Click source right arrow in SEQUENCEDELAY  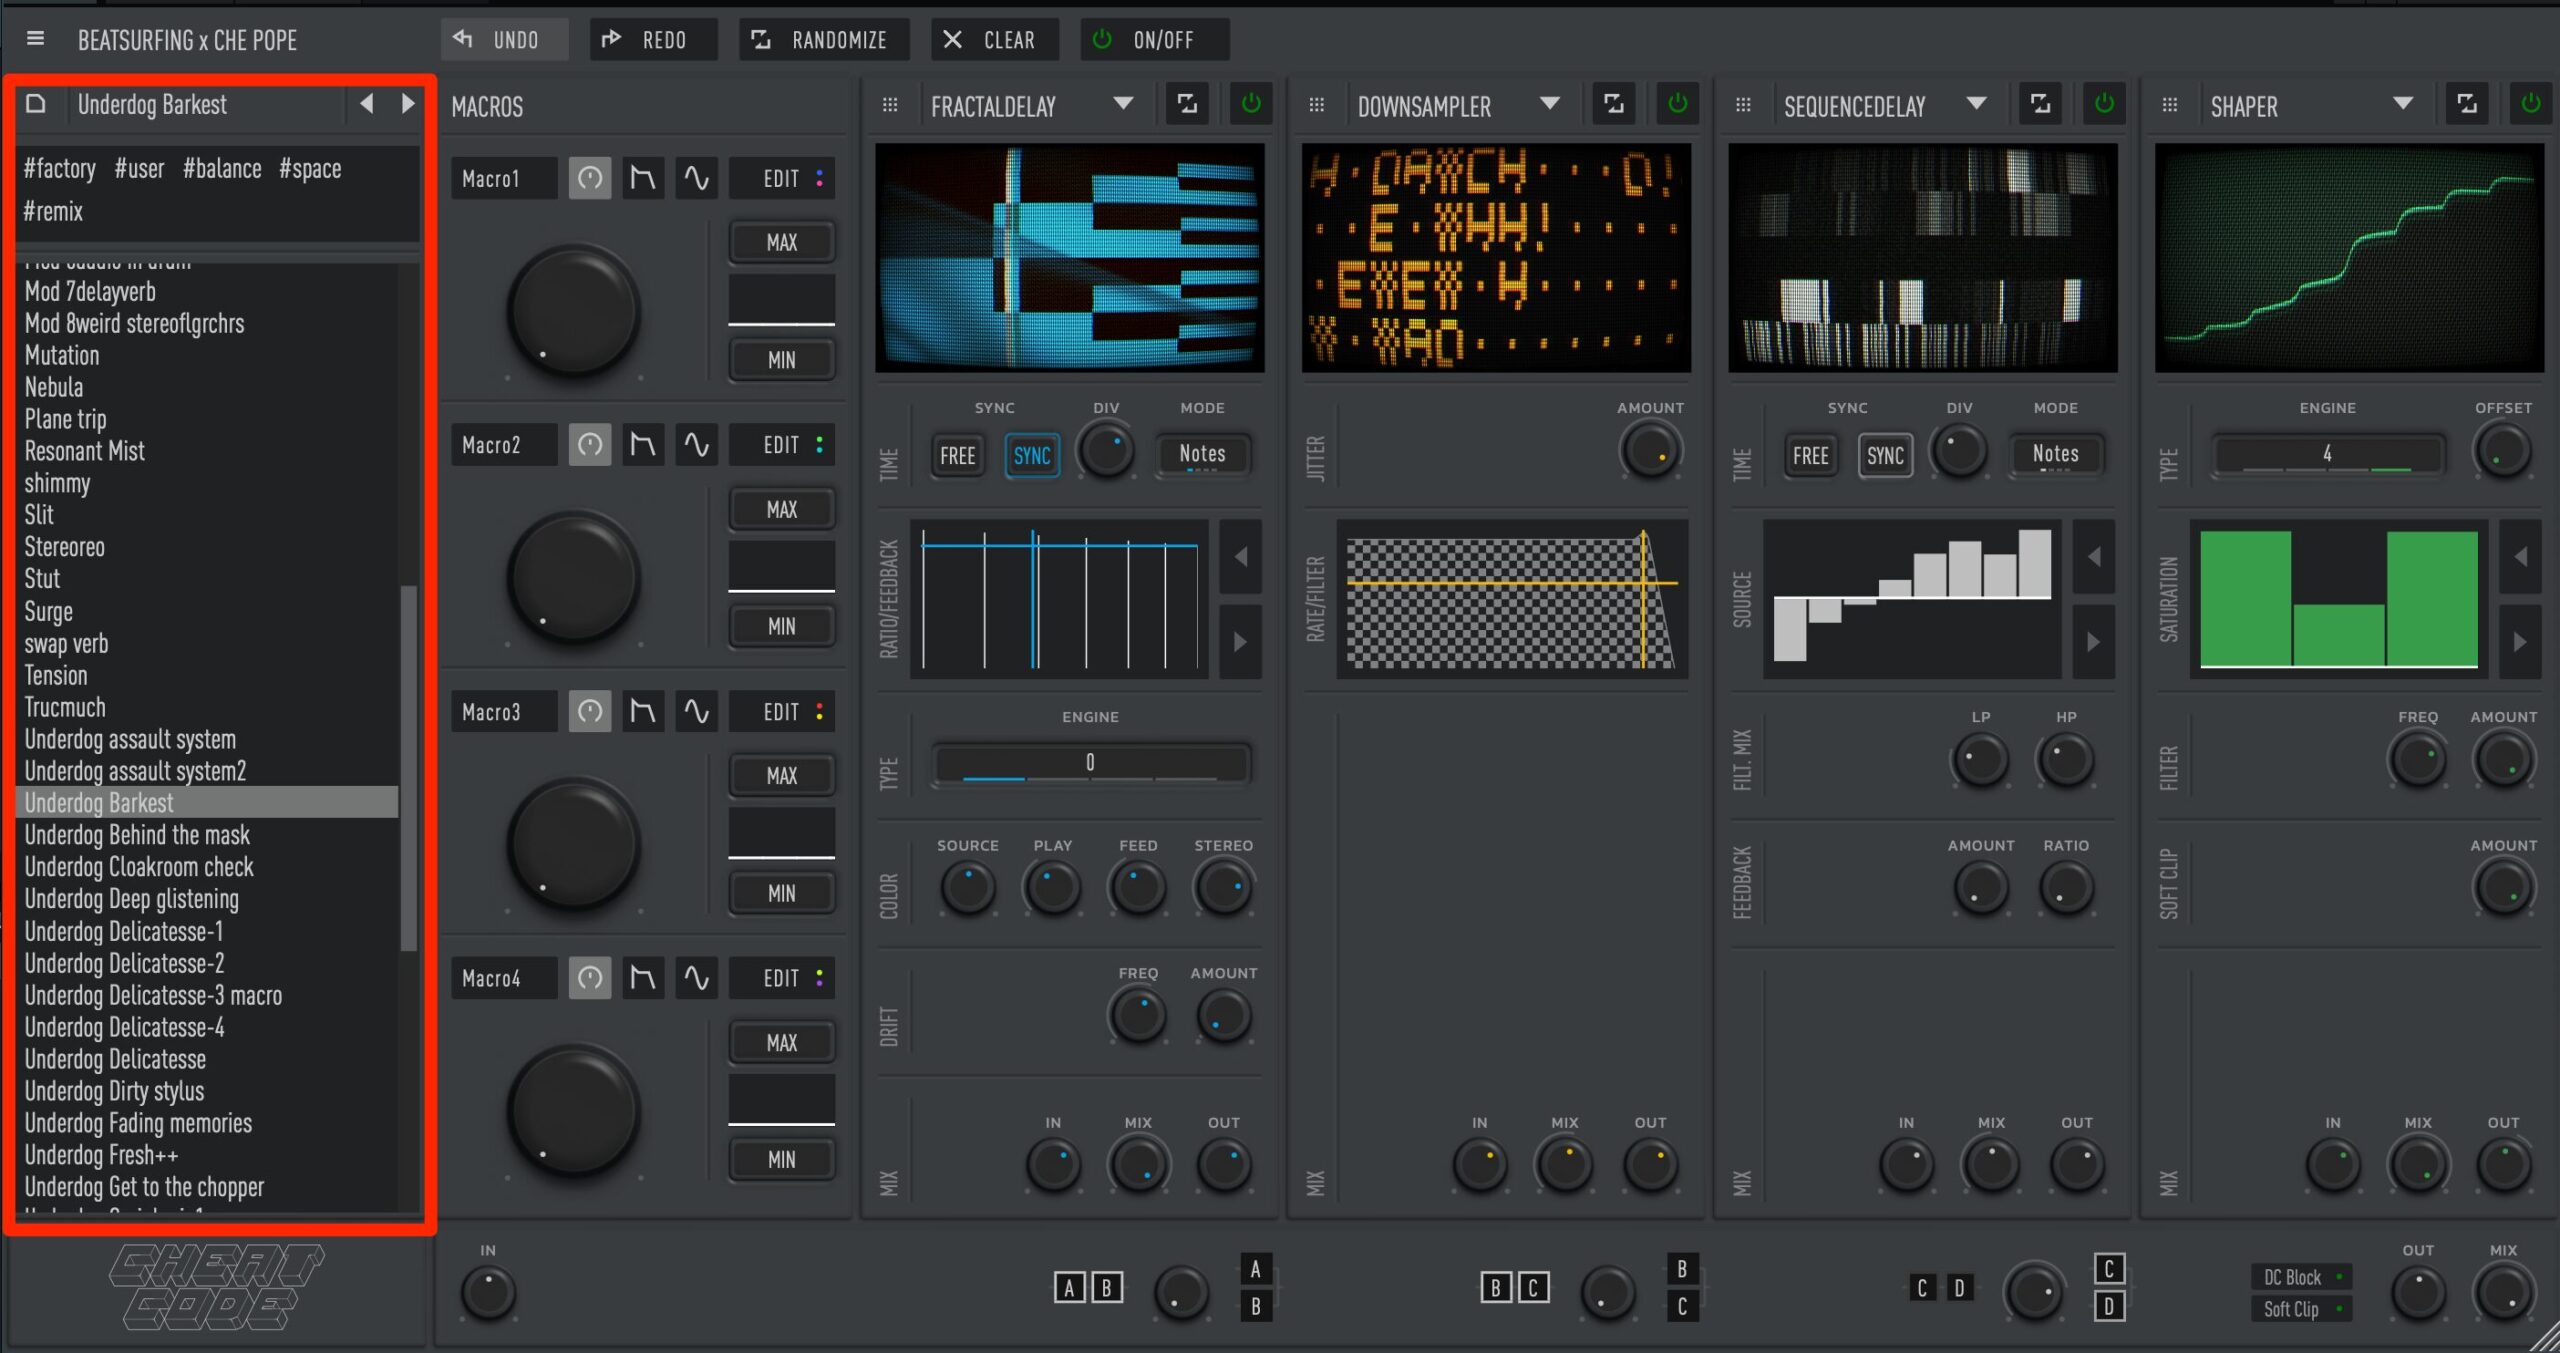pos(2094,641)
